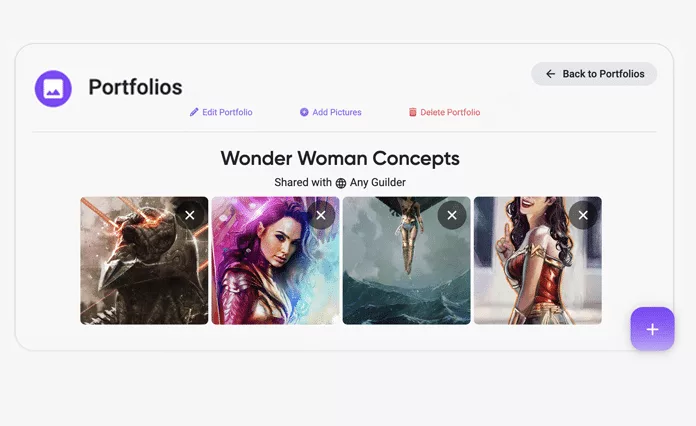This screenshot has height=426, width=696.
Task: Remove the purple-haired portrait with its X
Action: pyautogui.click(x=321, y=215)
